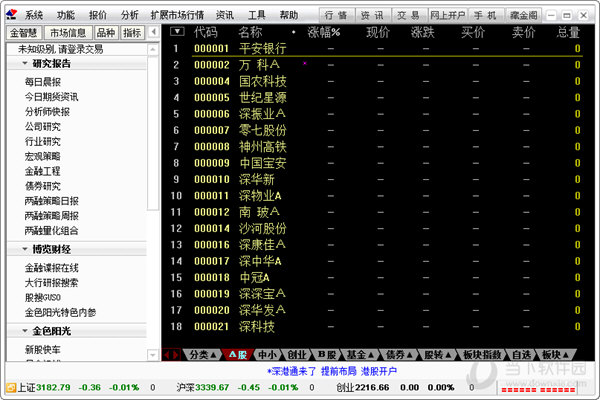This screenshot has height=400, width=600.
Task: Click the red left-right arrows beside bottom tabs
Action: (171, 355)
